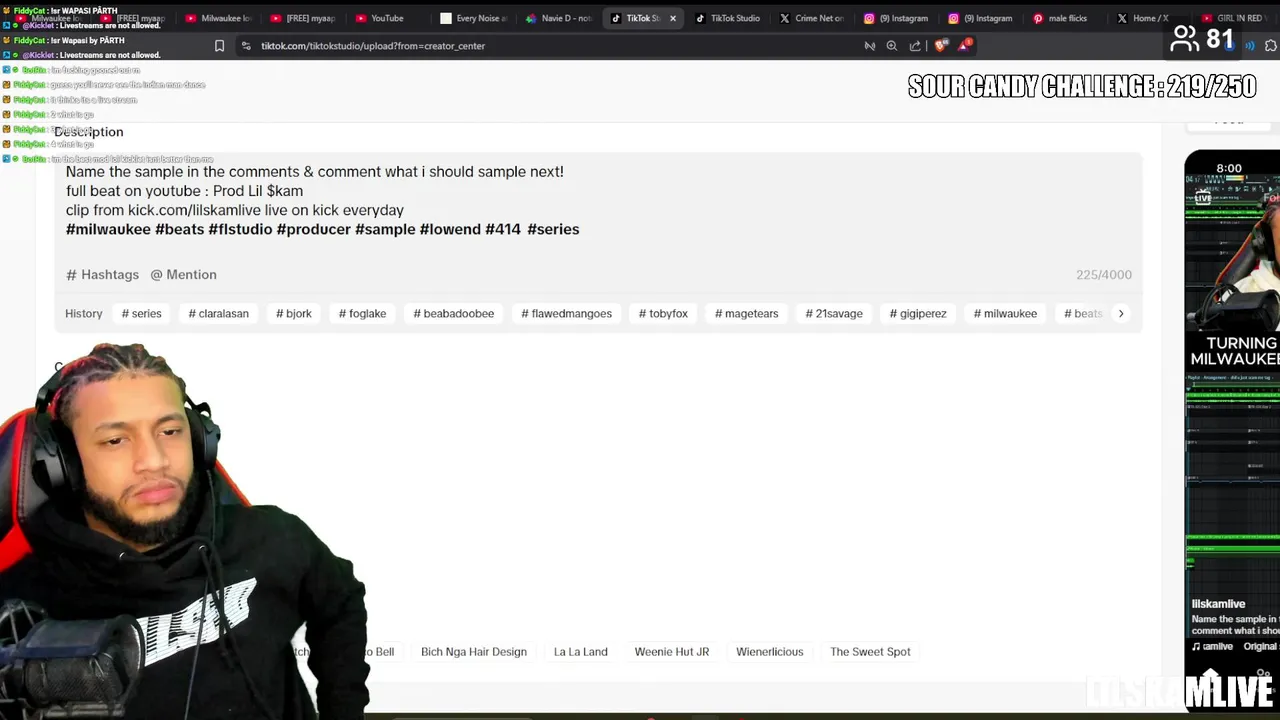
Task: Add the #foglake hashtag chip
Action: pyautogui.click(x=362, y=313)
